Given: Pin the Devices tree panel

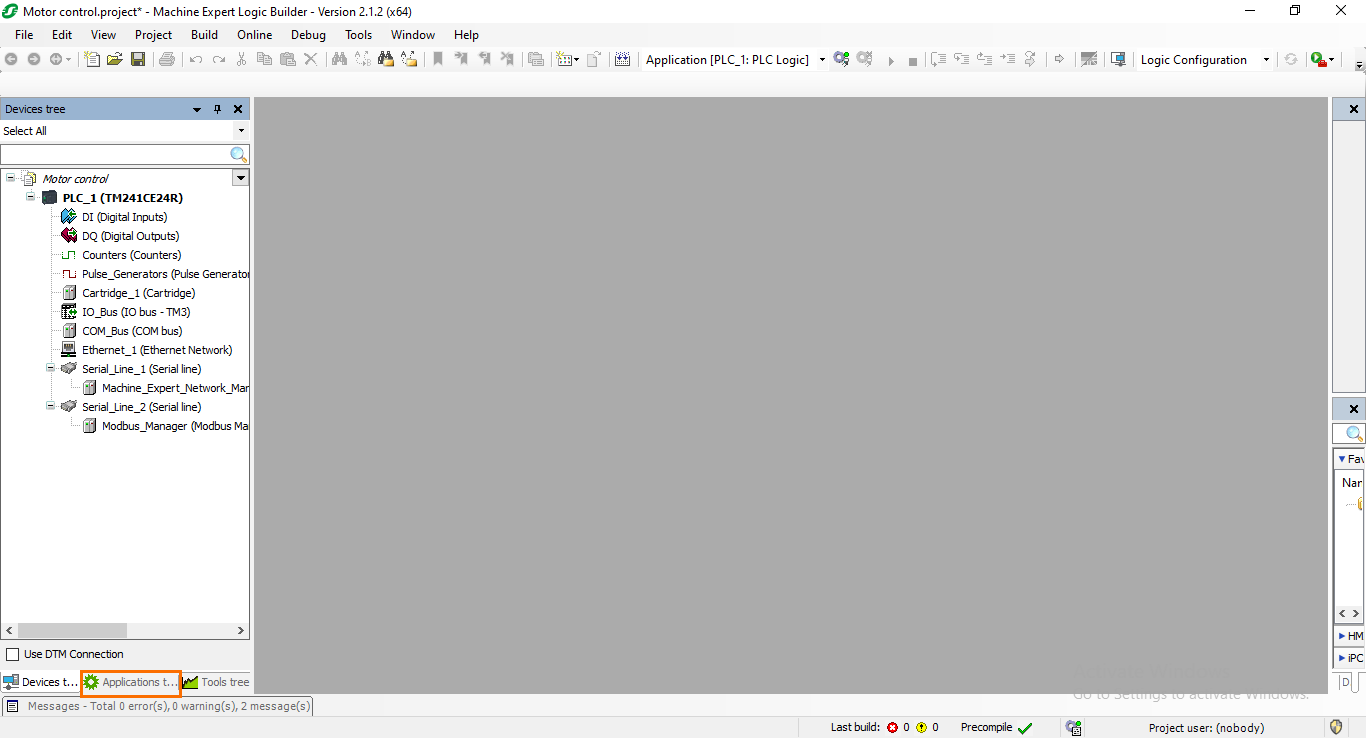Looking at the screenshot, I should (217, 109).
